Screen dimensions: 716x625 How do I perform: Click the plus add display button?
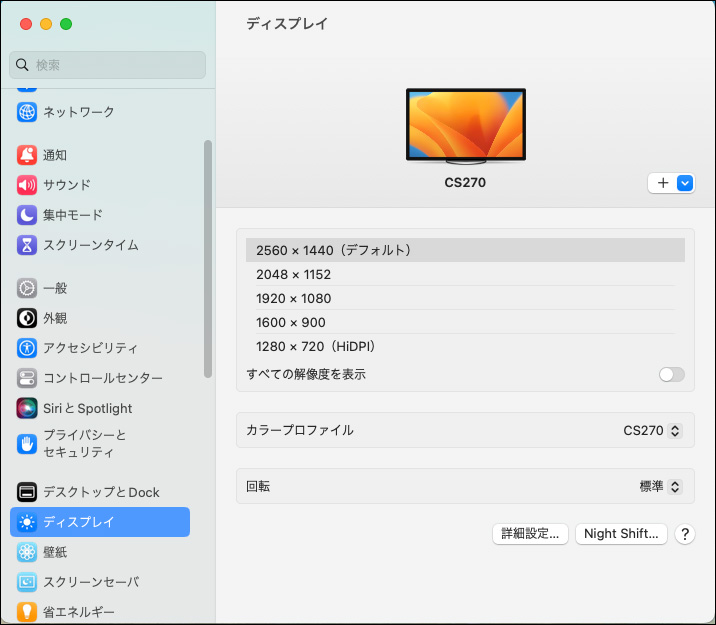(663, 183)
